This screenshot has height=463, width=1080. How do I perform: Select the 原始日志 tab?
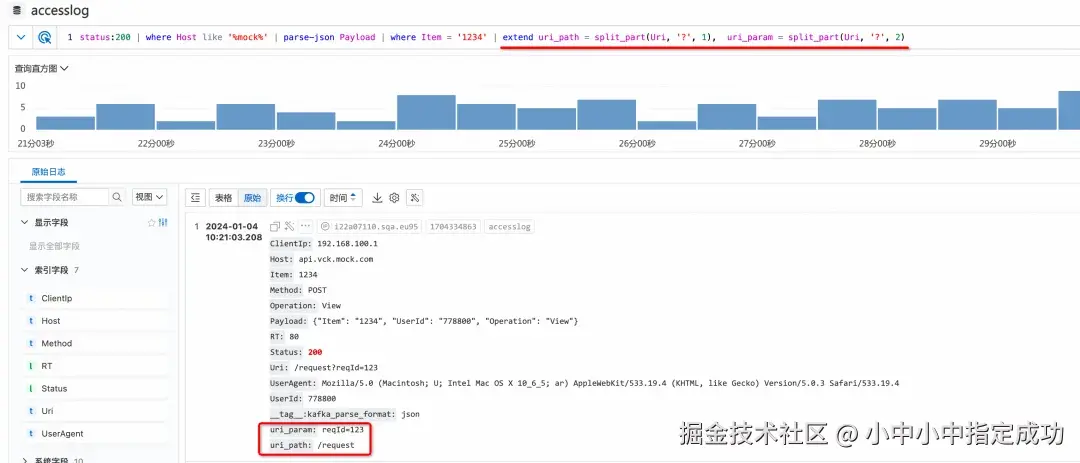(48, 172)
